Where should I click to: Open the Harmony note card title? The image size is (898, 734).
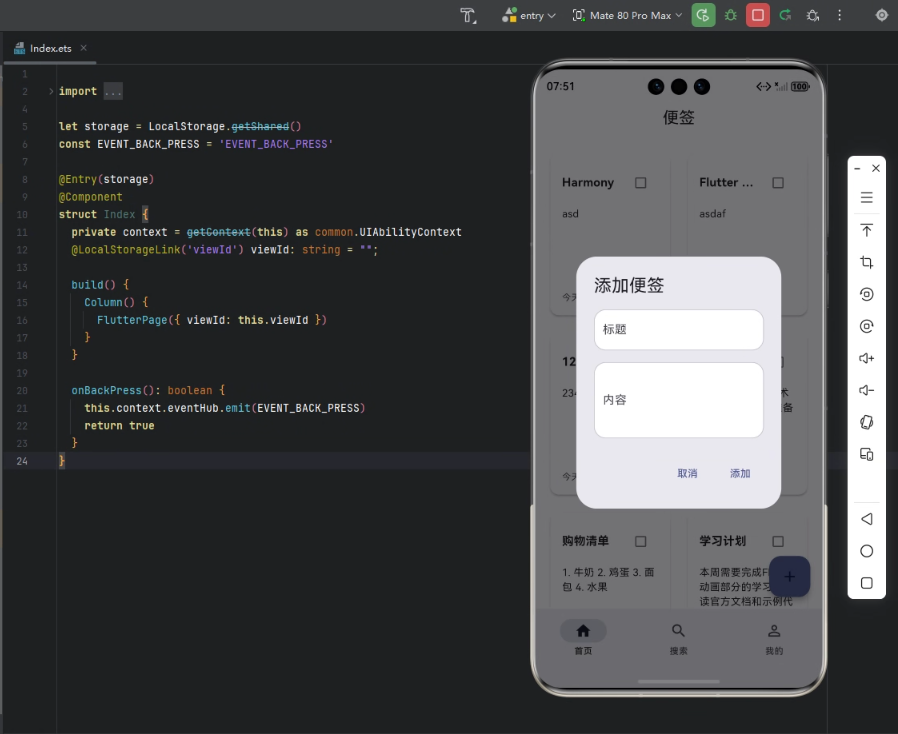[x=588, y=183]
